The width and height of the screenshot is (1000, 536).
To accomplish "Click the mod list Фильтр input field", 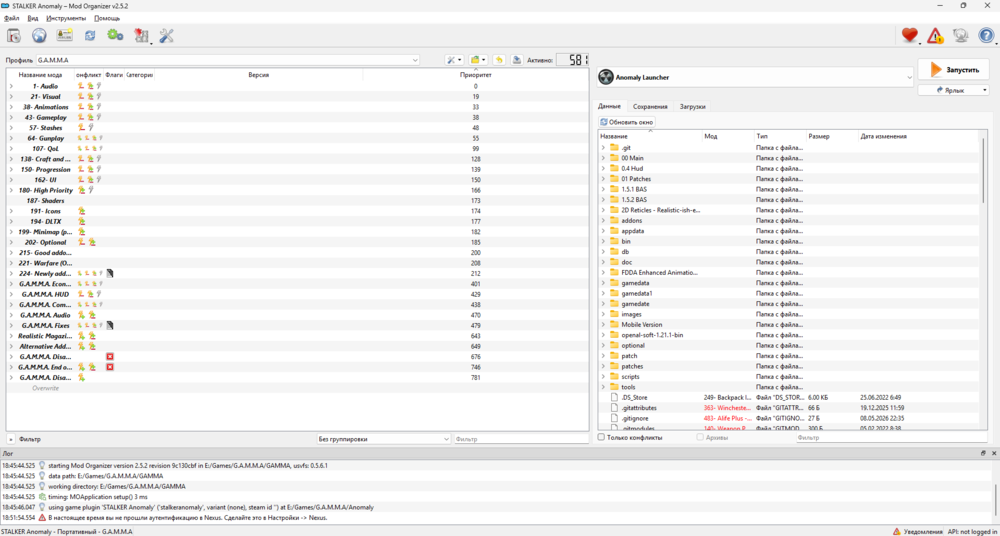I will pos(521,439).
